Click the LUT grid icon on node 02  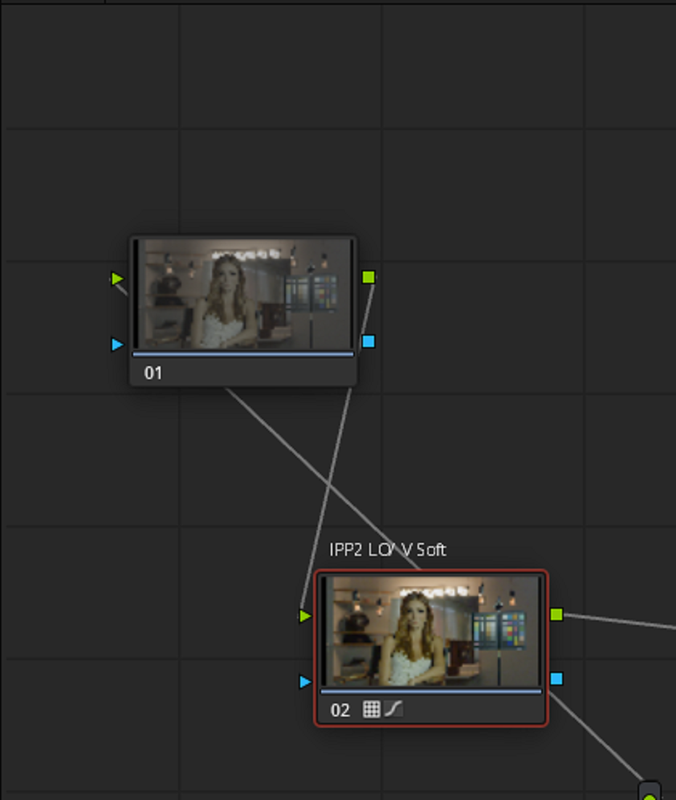(x=371, y=709)
